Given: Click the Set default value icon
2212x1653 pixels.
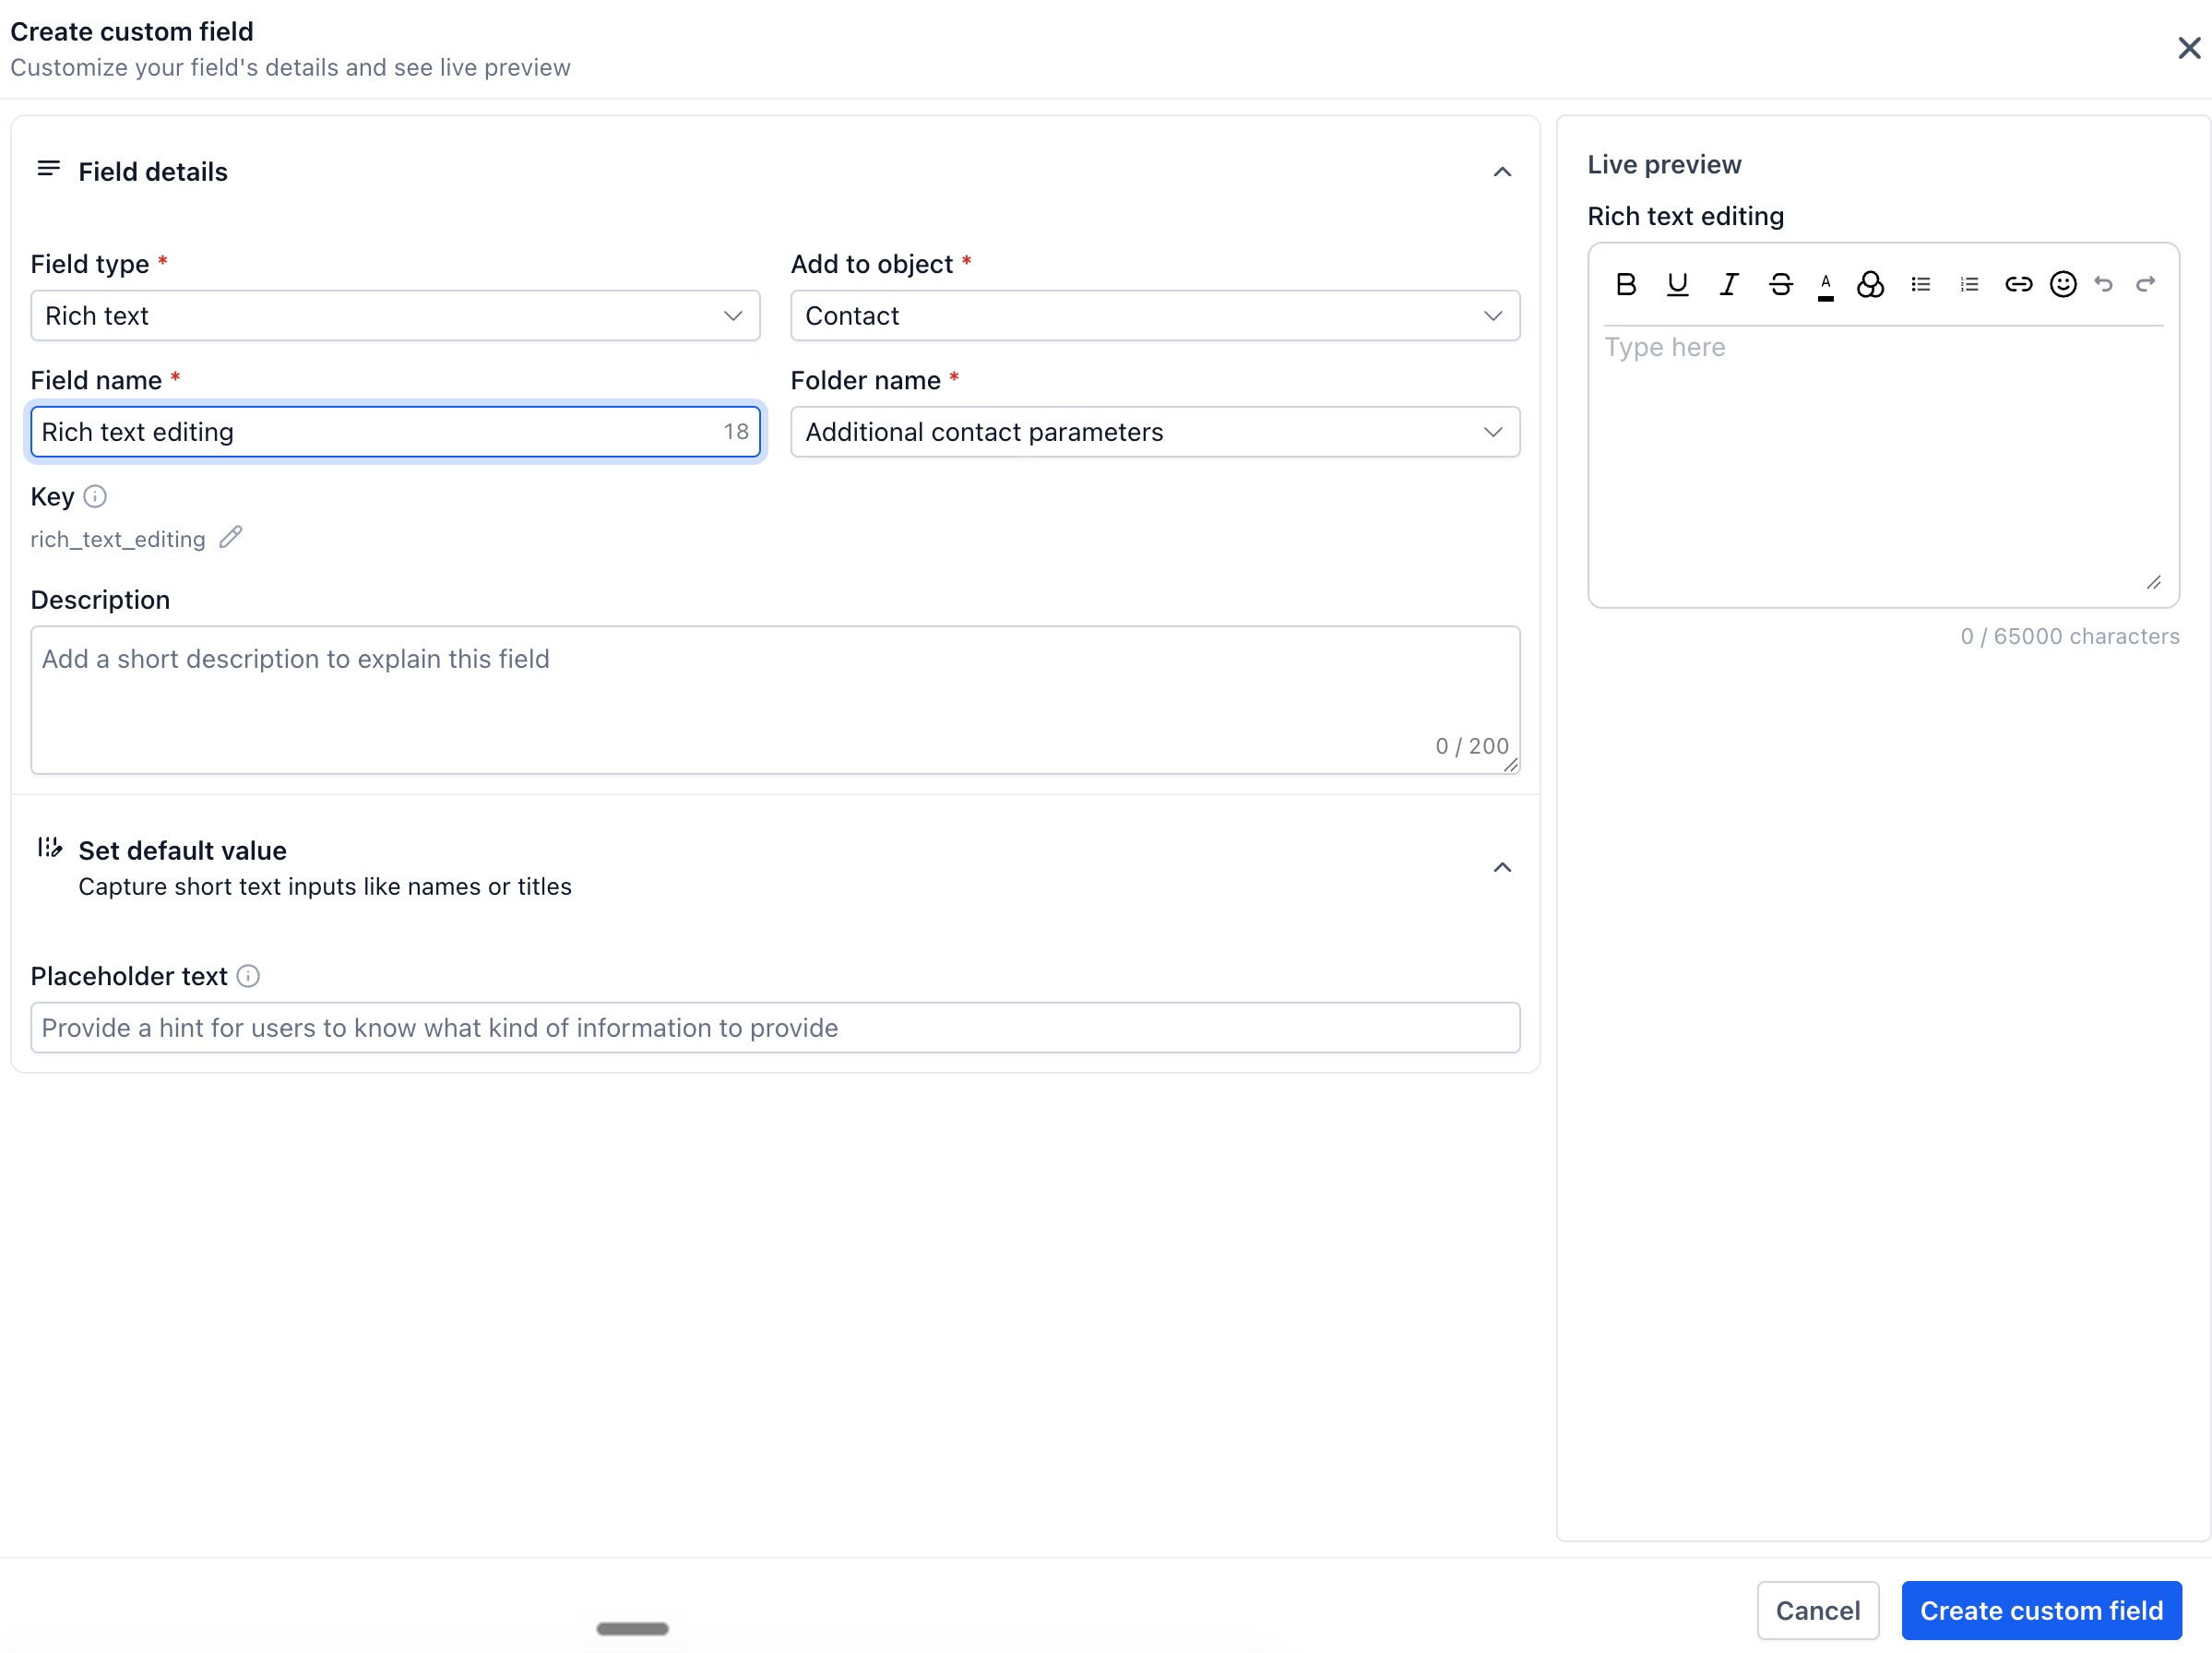Looking at the screenshot, I should (50, 848).
